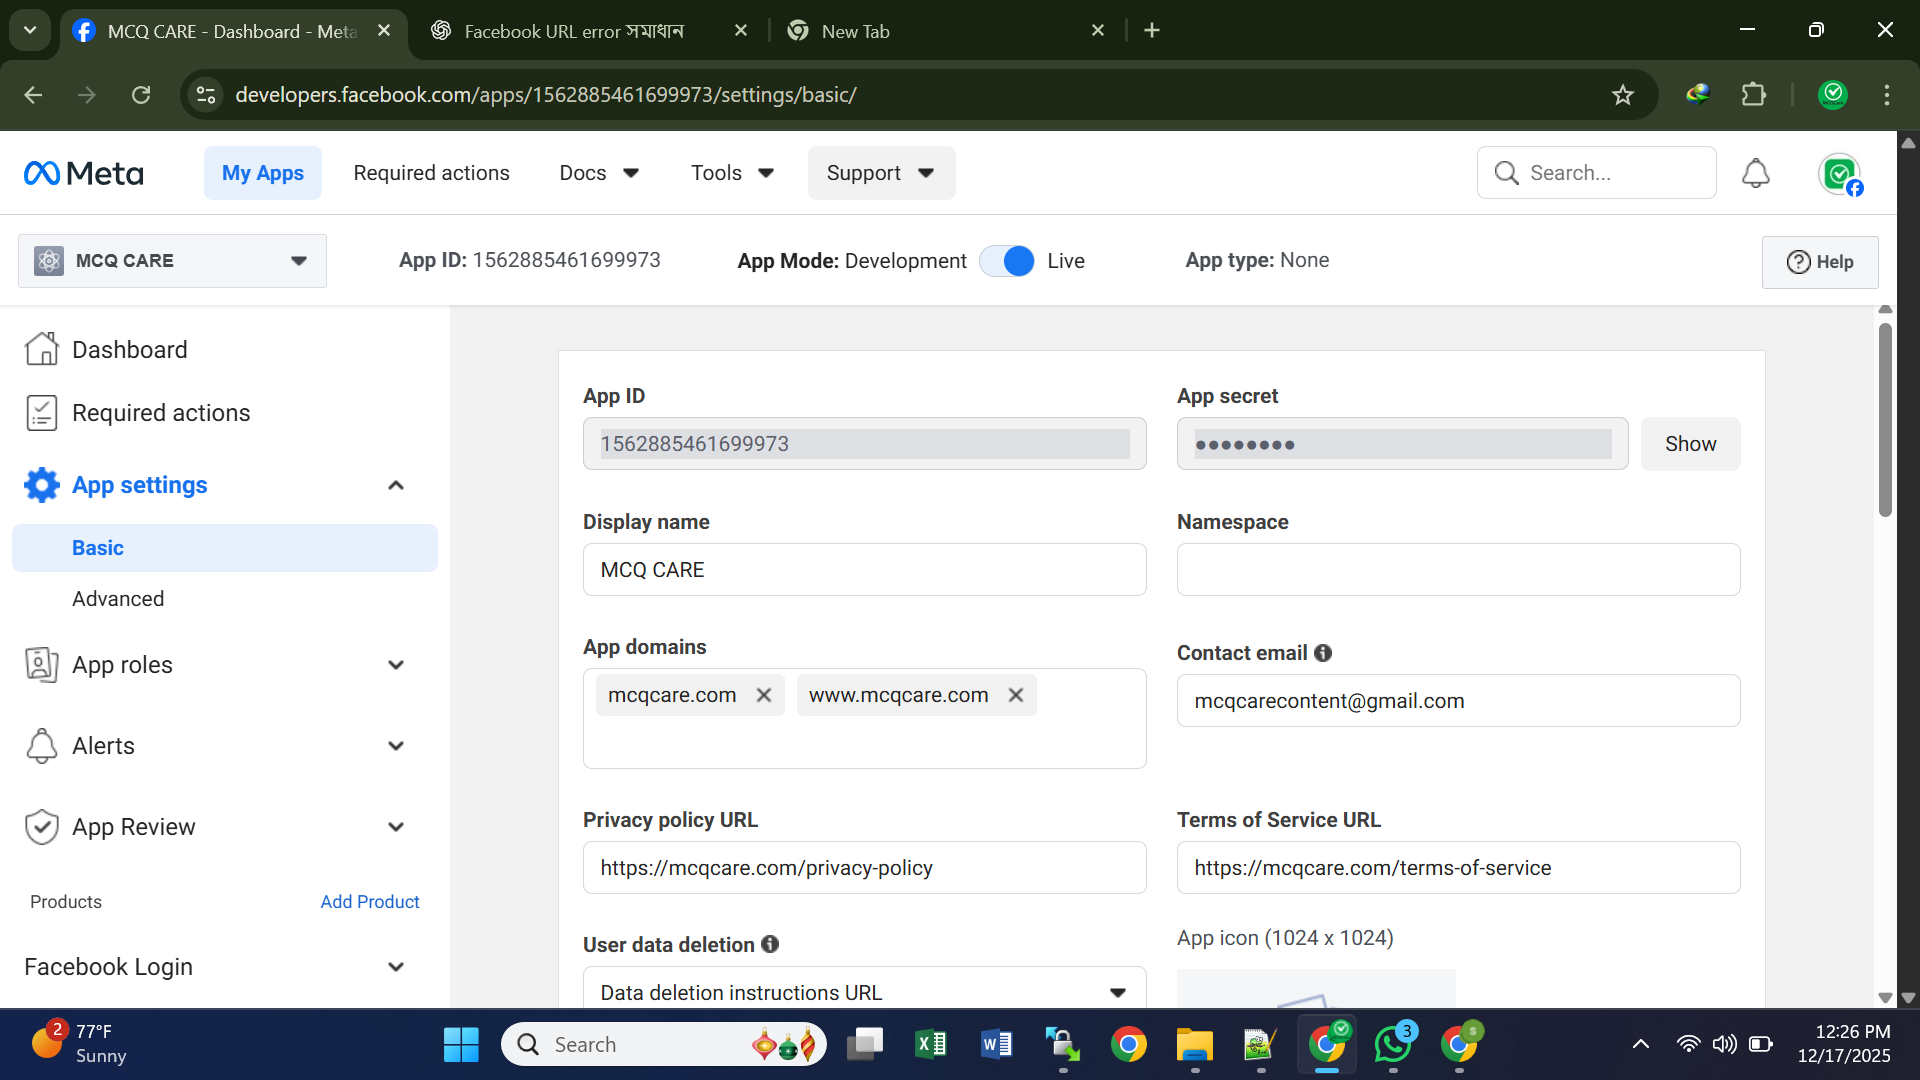
Task: Open the Tools dropdown menu
Action: pos(733,173)
